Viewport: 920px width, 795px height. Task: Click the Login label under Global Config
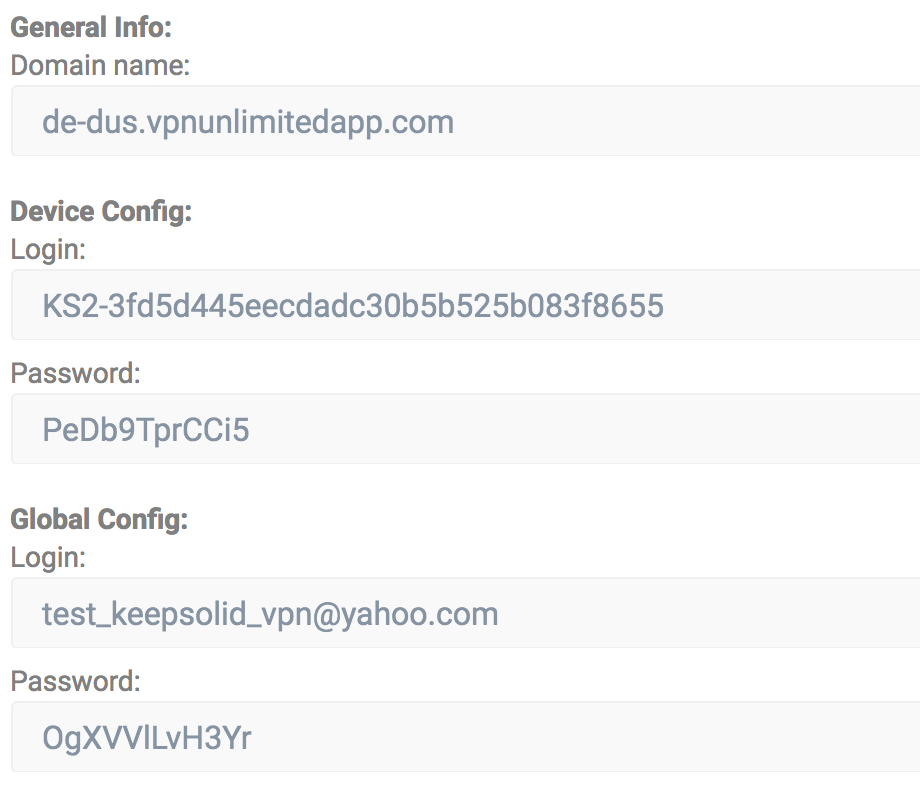(x=48, y=558)
